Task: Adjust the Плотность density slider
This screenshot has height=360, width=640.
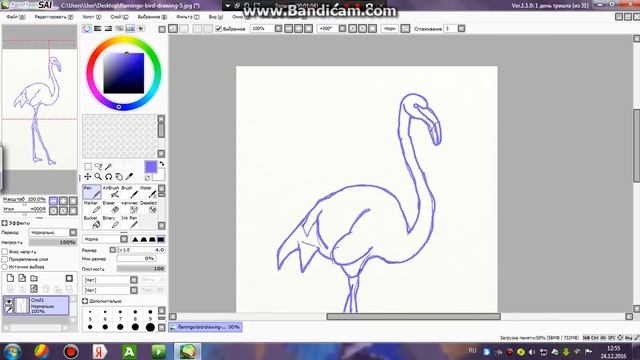Action: tap(141, 269)
